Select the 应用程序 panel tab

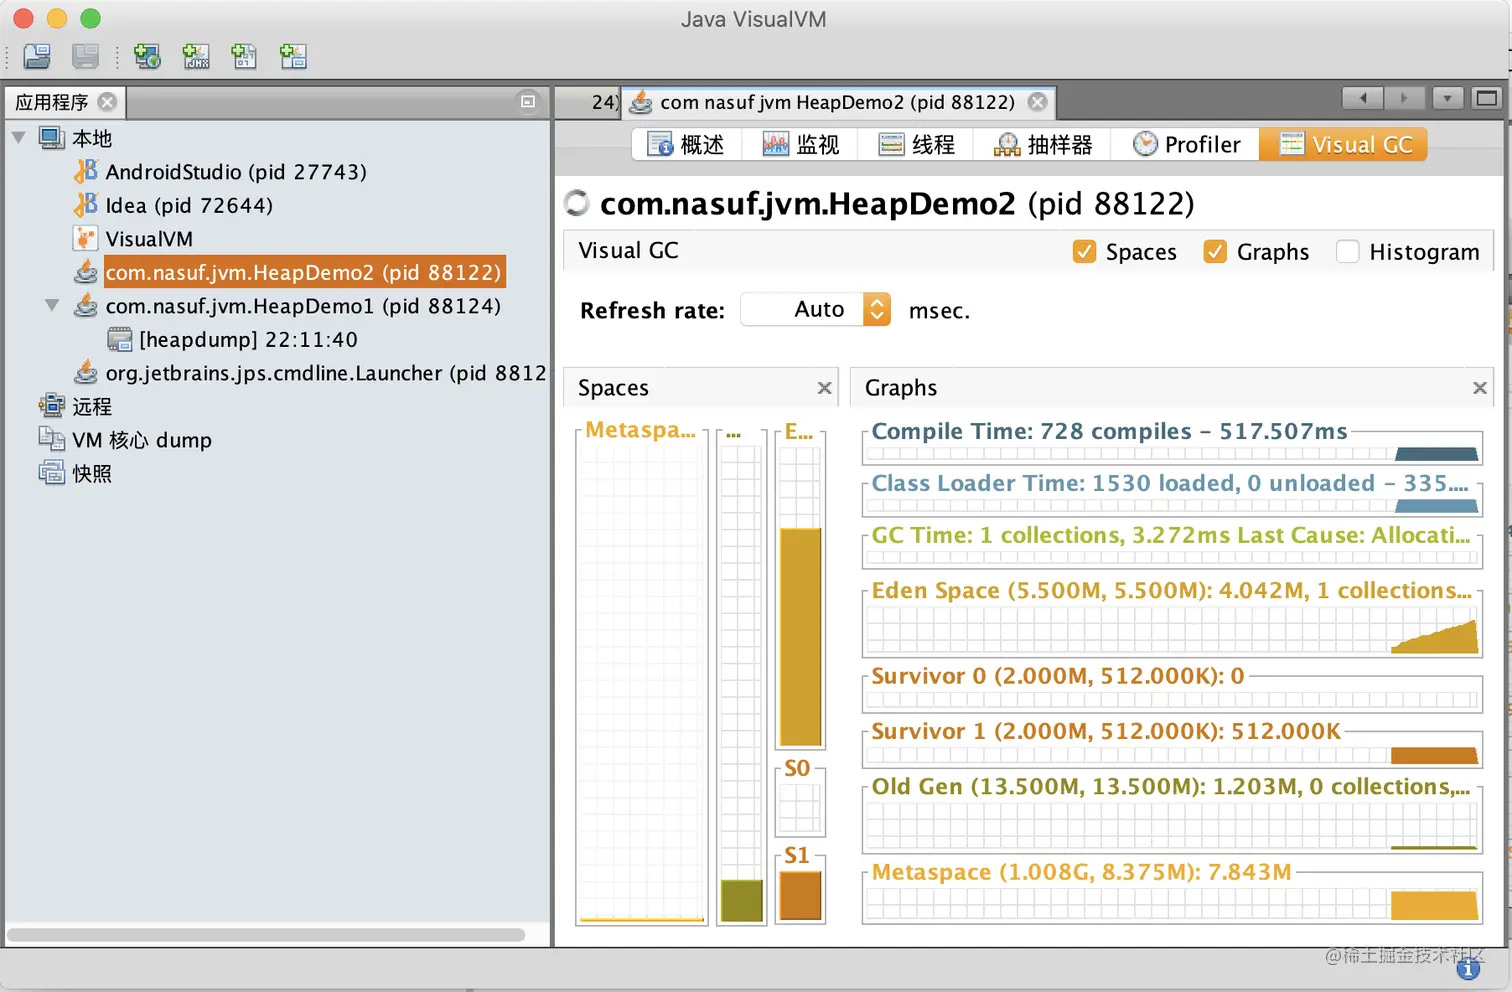(65, 102)
